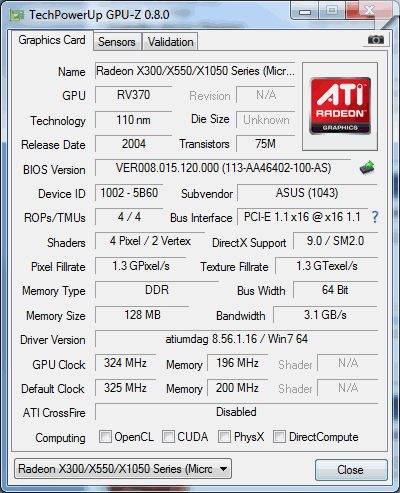Viewport: 400px width, 493px height.
Task: Click the GPU Clock row Memory field 196 MHz
Action: tap(237, 363)
